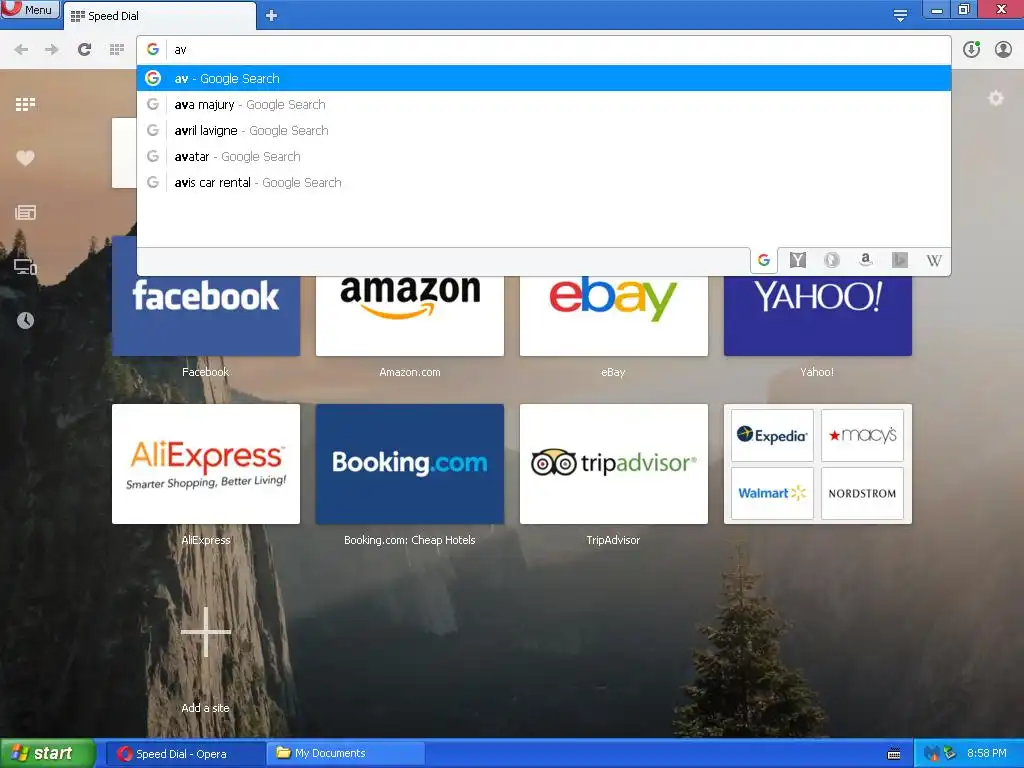This screenshot has width=1024, height=768.
Task: Reload the page
Action: (84, 50)
